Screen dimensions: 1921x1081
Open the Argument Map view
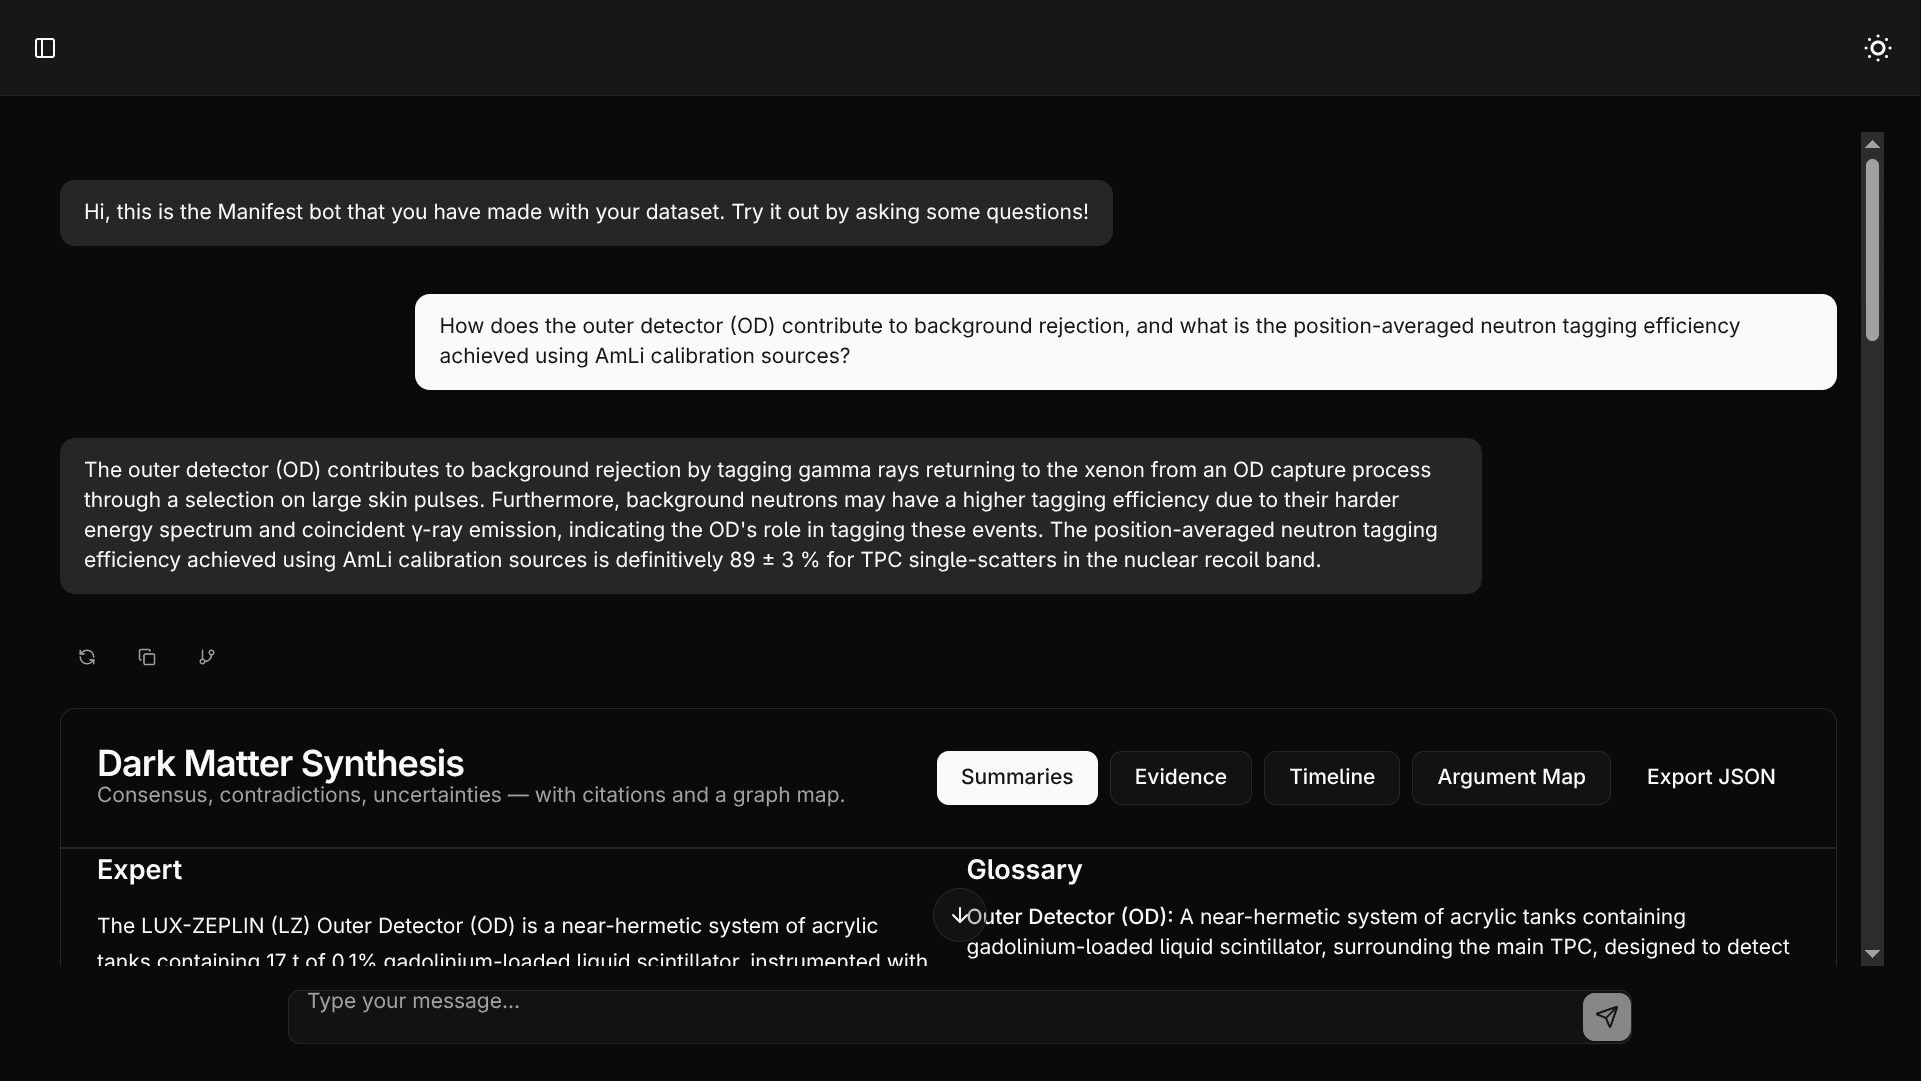[1511, 777]
